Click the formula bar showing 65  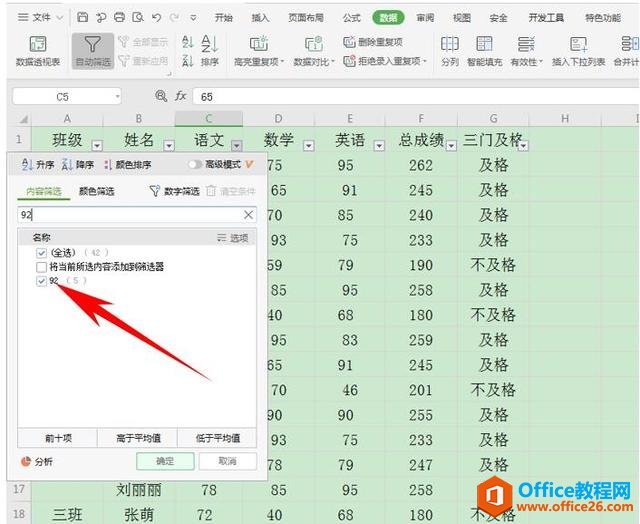(416, 97)
